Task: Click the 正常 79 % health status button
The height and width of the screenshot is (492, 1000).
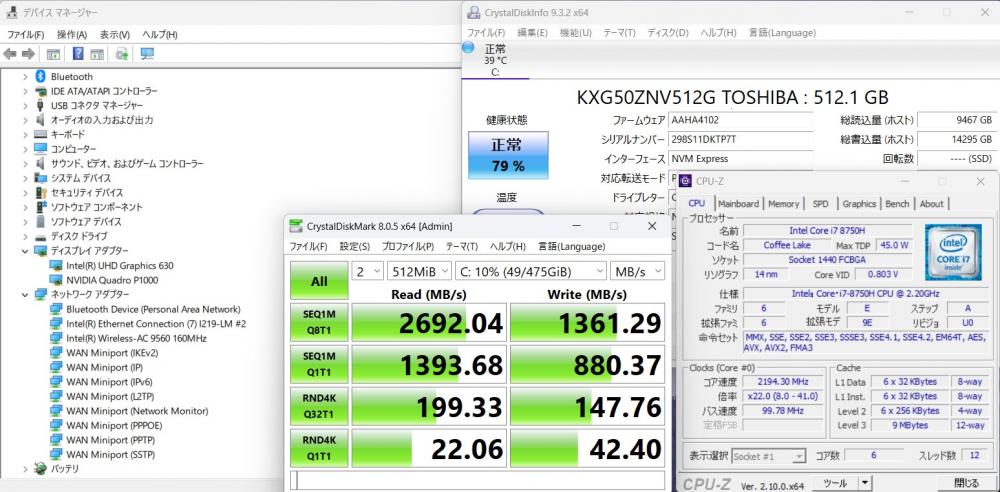Action: [x=508, y=155]
